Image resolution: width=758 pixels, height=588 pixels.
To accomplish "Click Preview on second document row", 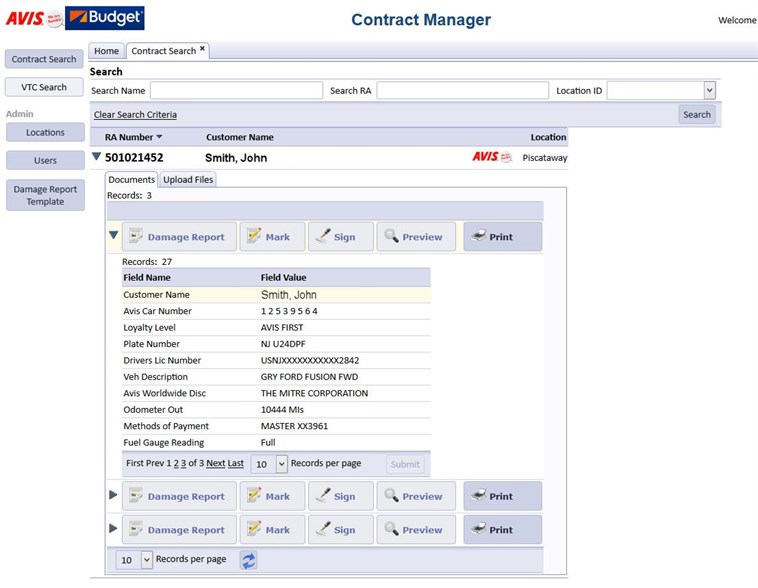I will 416,496.
